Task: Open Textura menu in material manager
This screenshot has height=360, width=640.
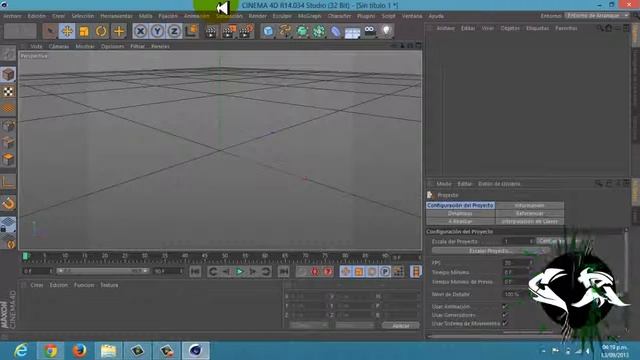Action: coord(109,285)
